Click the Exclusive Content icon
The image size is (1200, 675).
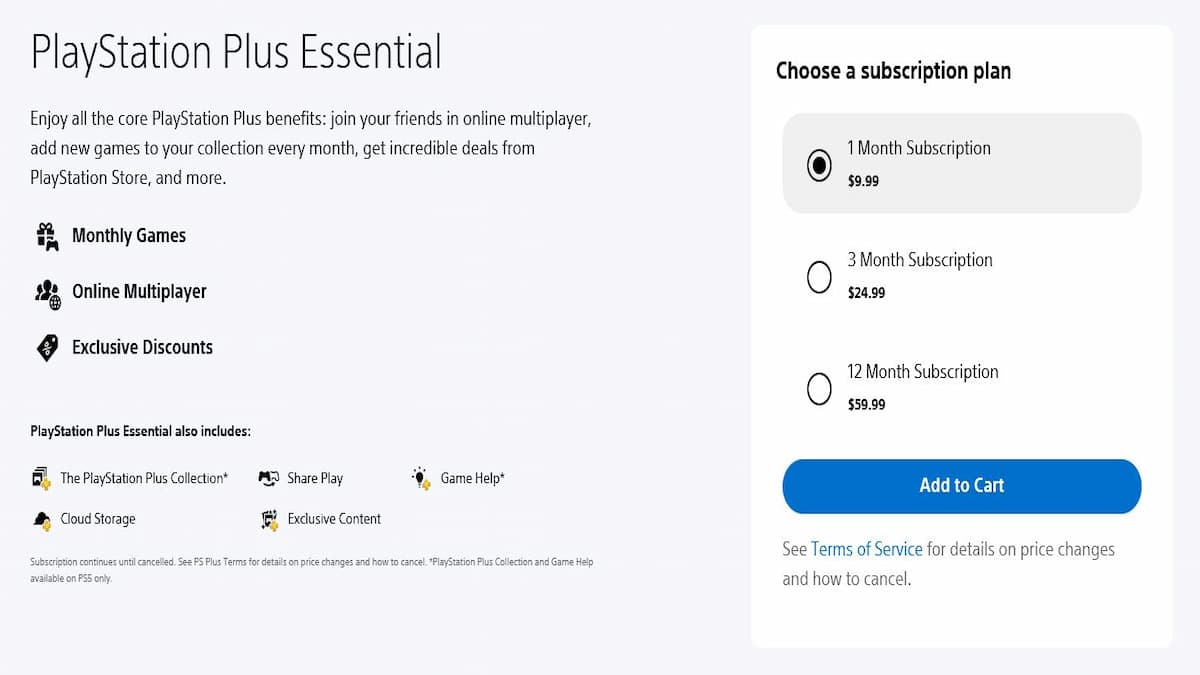(x=268, y=519)
